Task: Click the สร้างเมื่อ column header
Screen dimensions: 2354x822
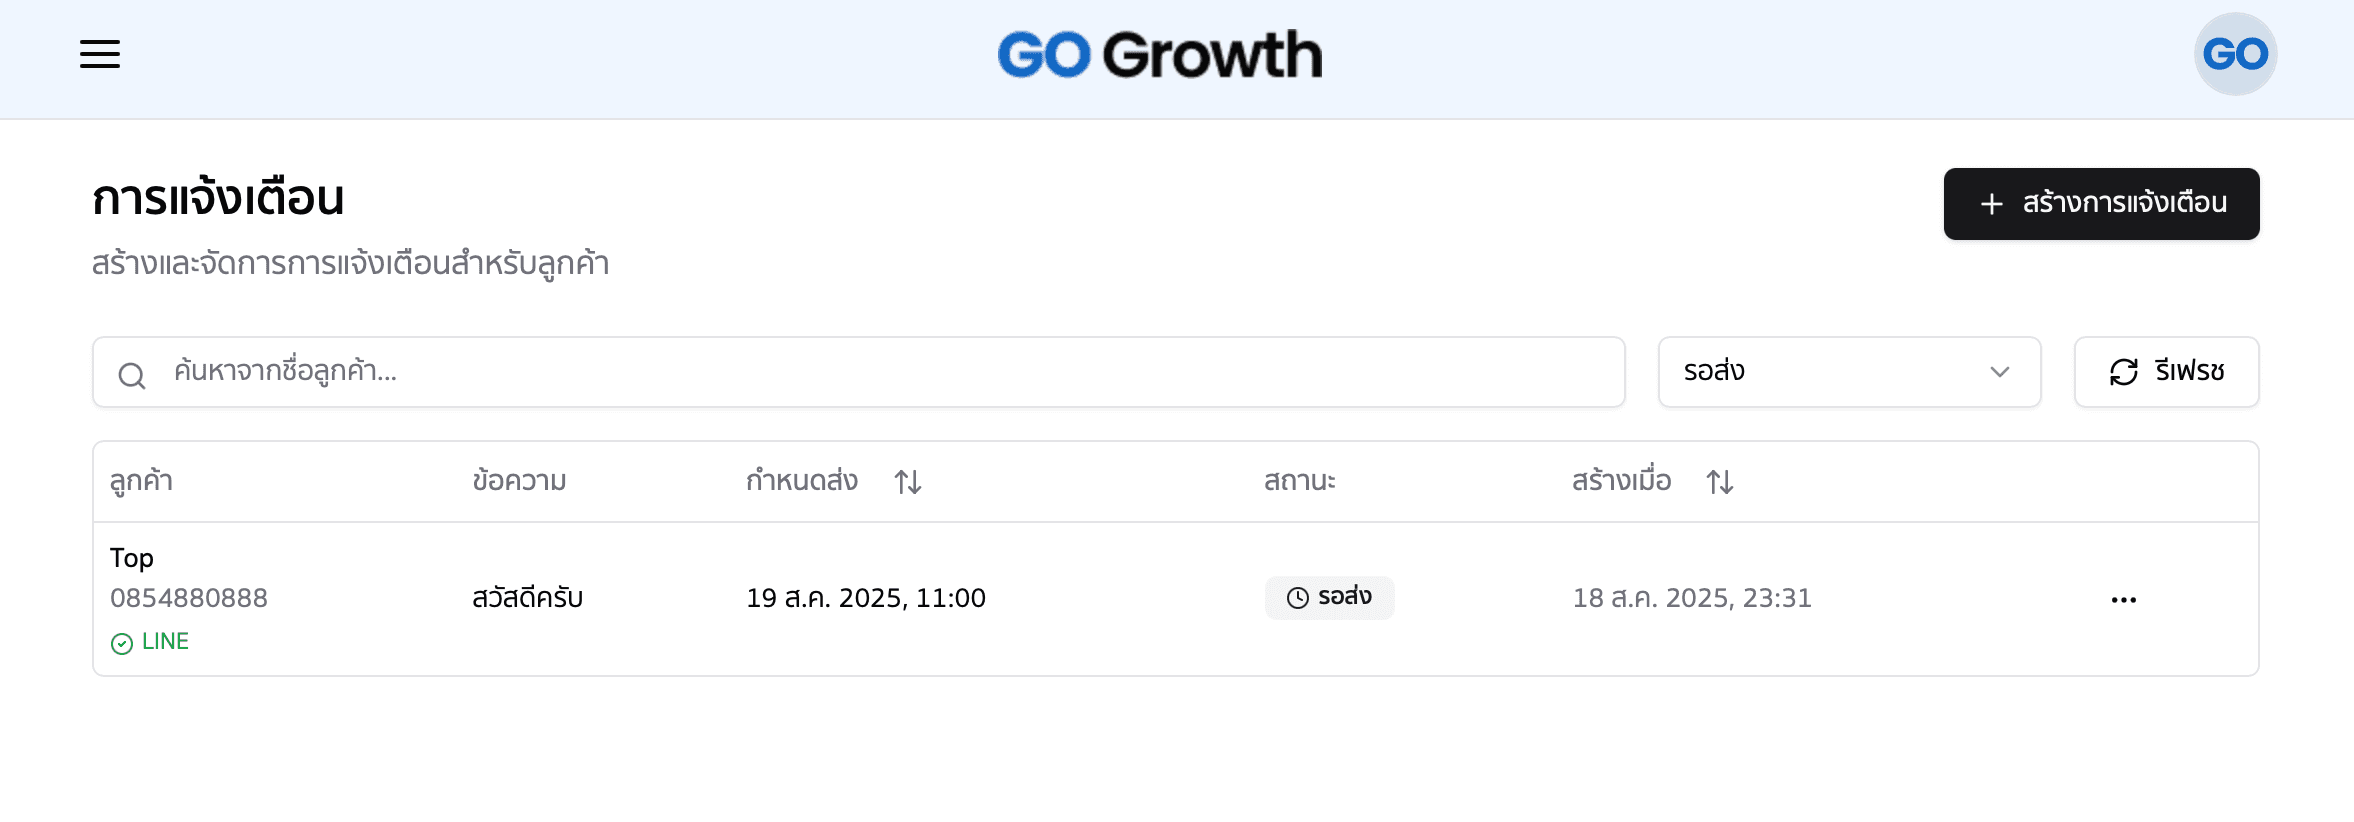Action: point(1621,481)
